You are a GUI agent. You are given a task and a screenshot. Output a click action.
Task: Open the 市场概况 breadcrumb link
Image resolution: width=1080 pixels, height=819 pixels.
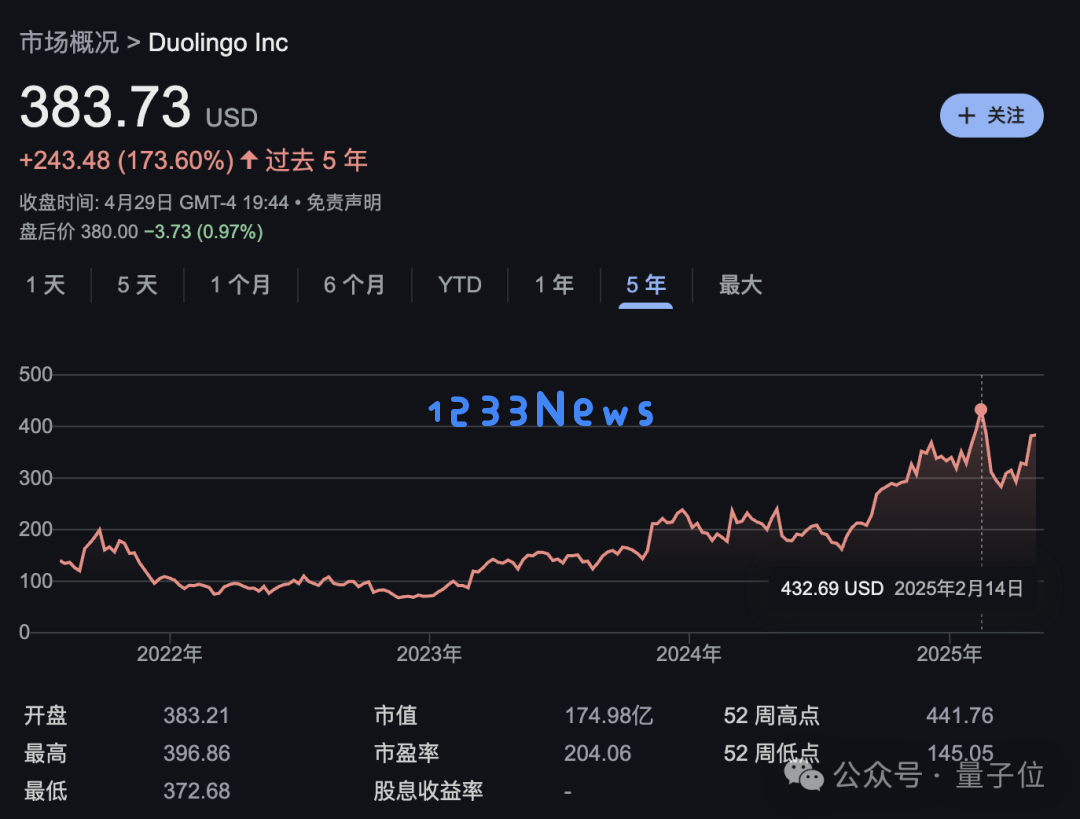tap(69, 43)
